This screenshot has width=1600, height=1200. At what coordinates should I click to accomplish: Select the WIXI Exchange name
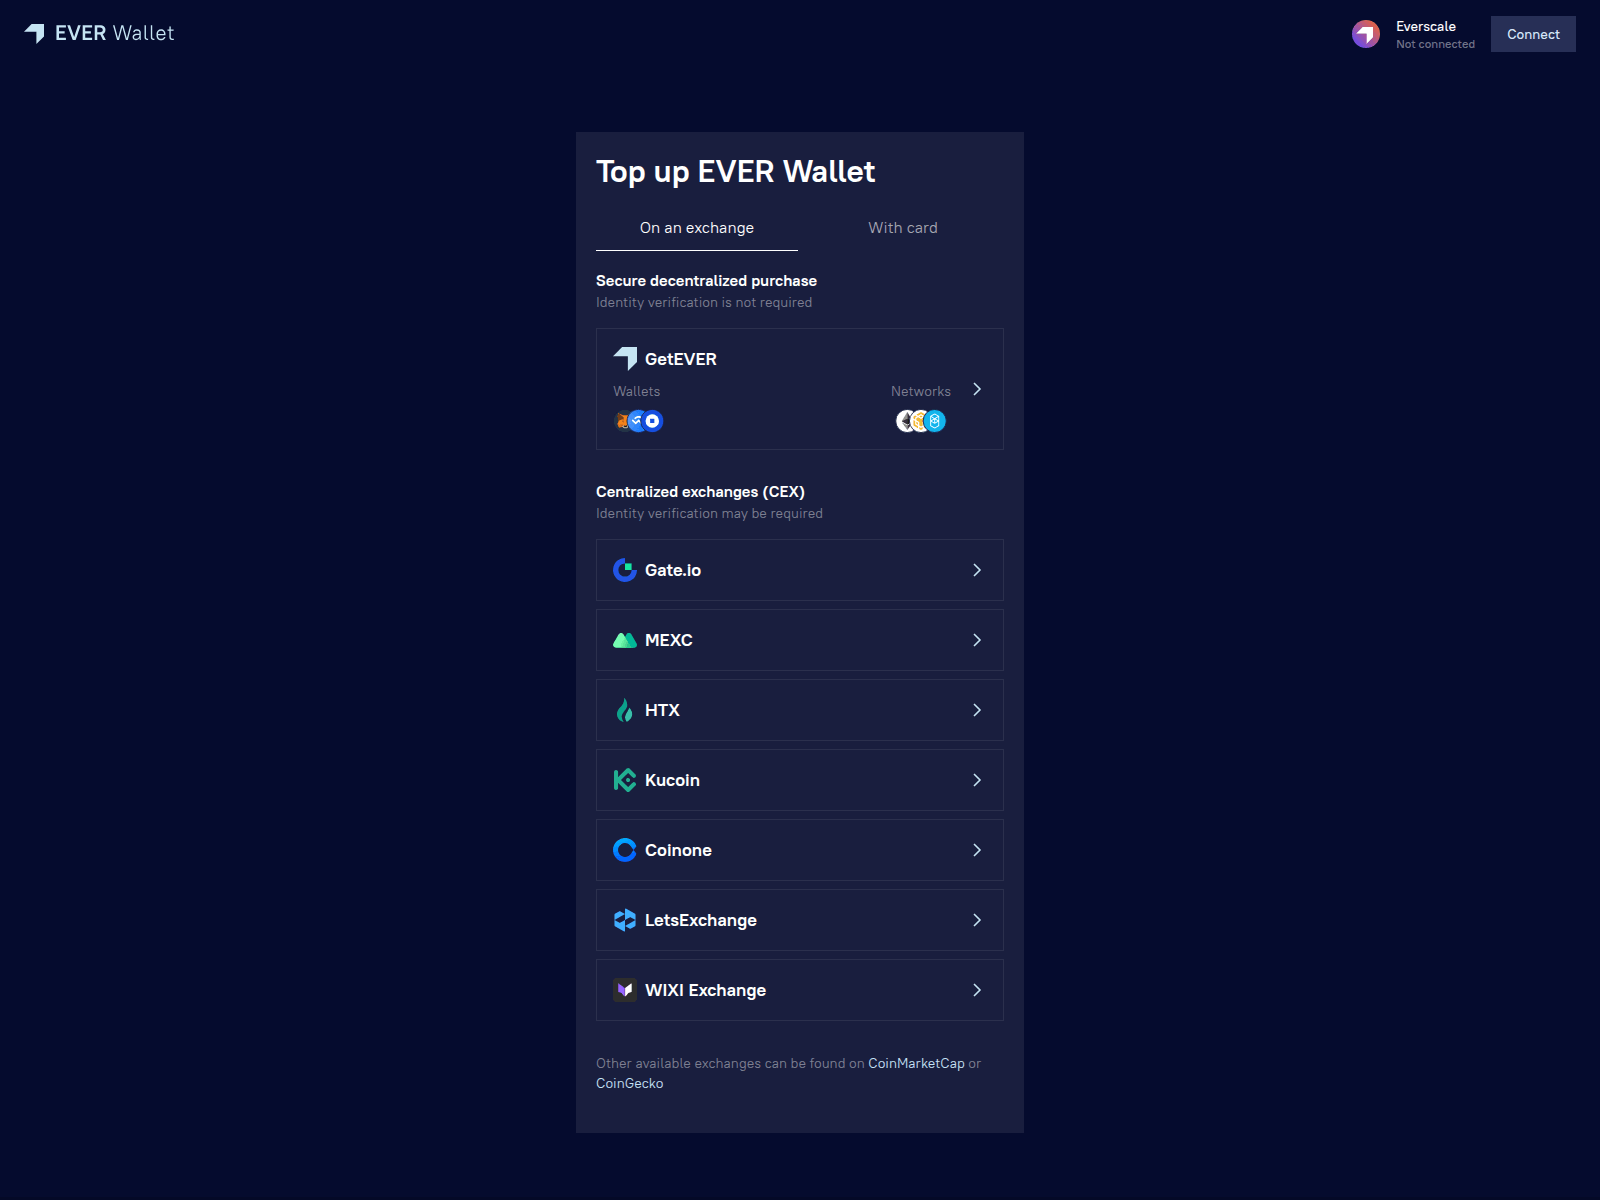click(705, 990)
